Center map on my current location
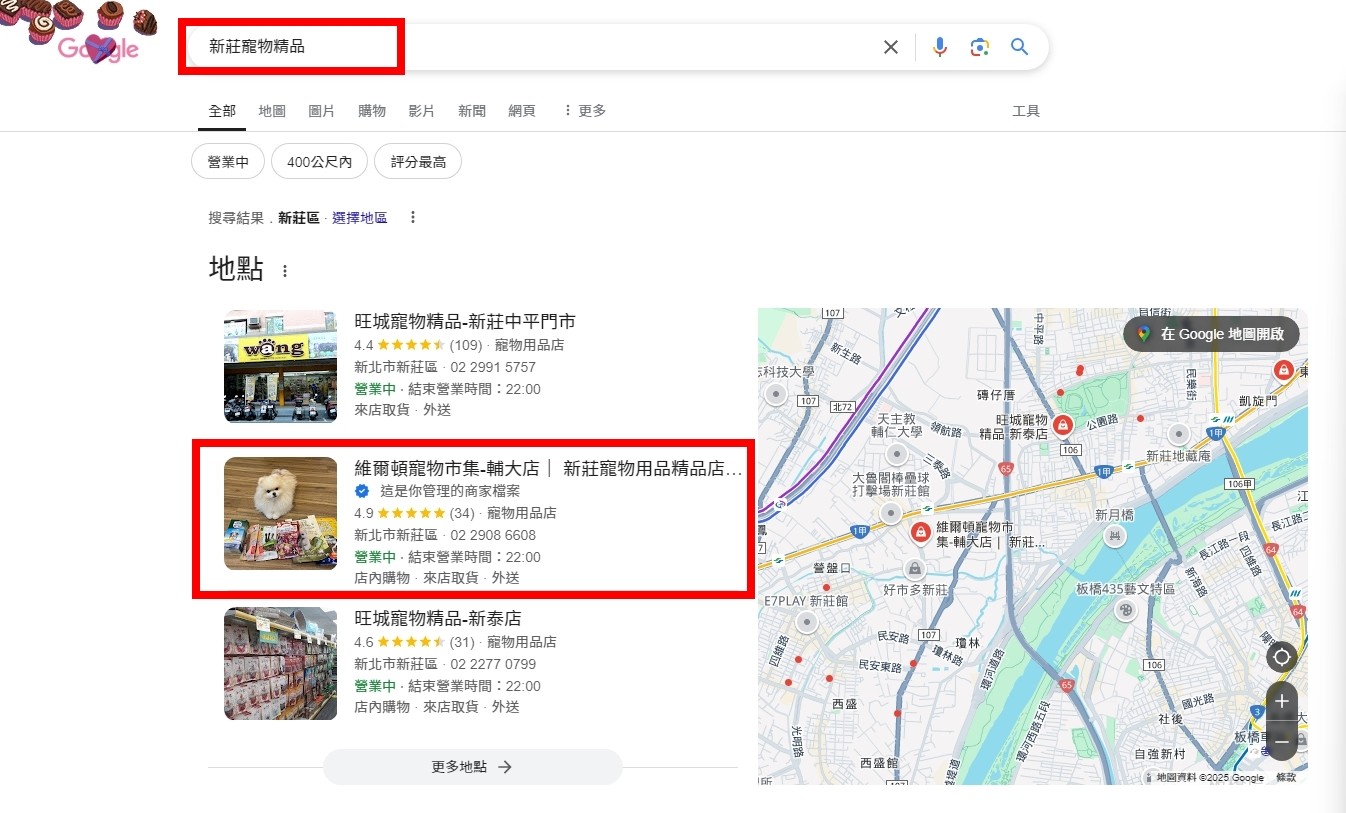Viewport: 1346px width, 813px height. [1281, 657]
